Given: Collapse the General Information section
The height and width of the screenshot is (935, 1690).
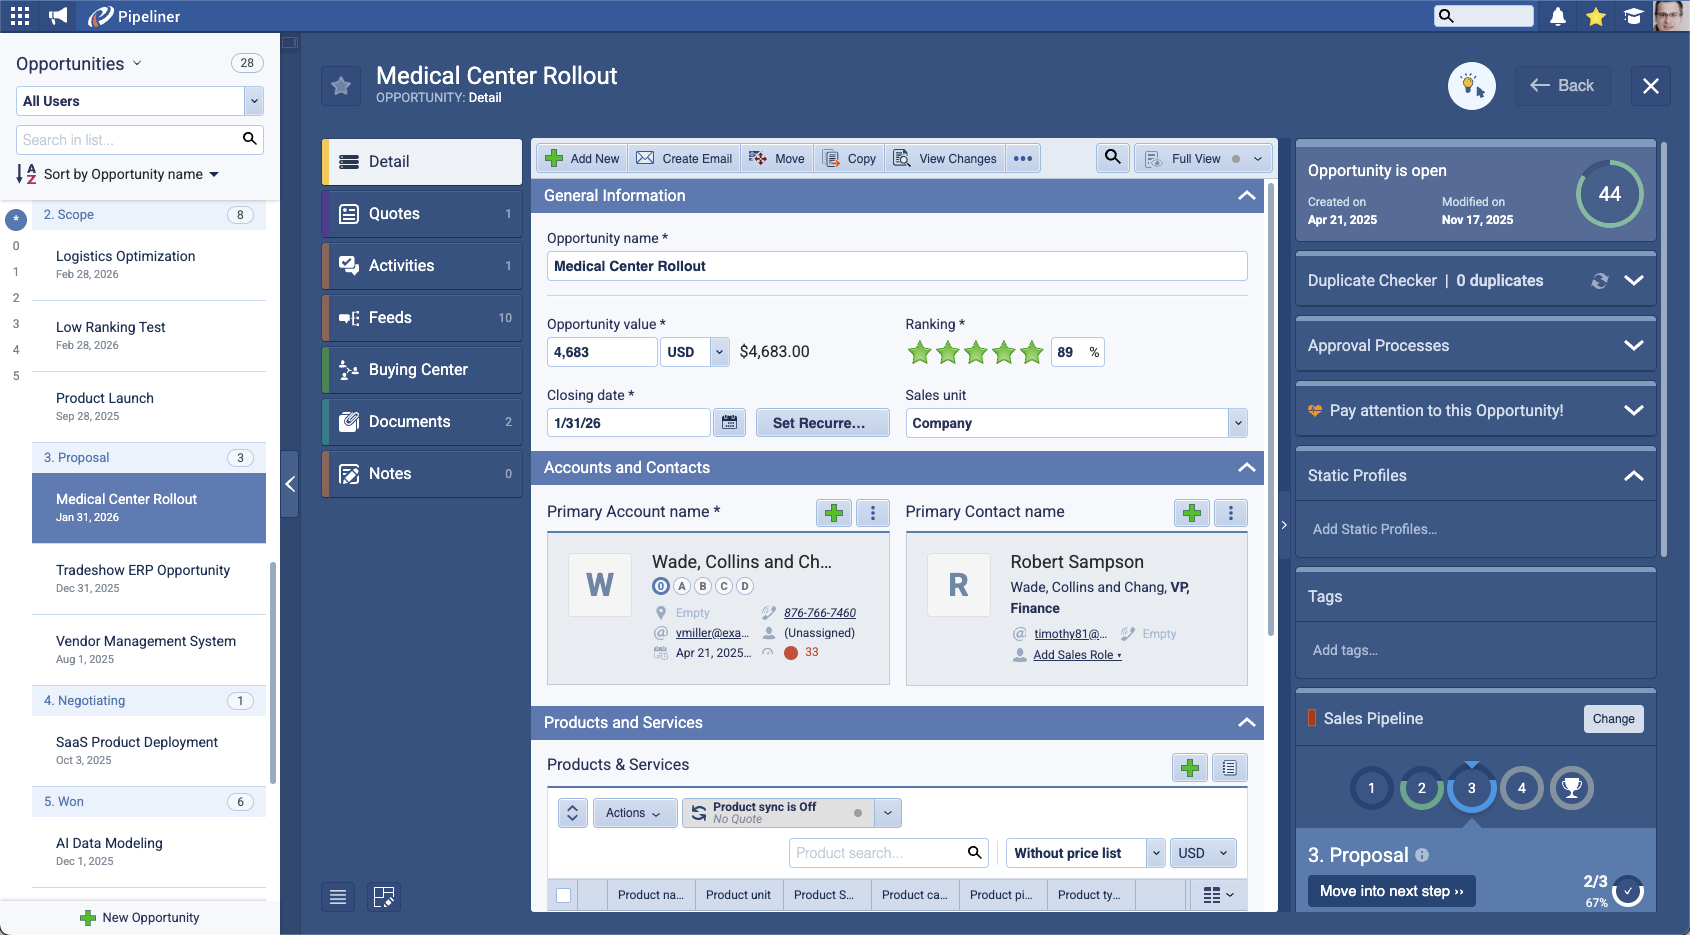Looking at the screenshot, I should pyautogui.click(x=1246, y=196).
